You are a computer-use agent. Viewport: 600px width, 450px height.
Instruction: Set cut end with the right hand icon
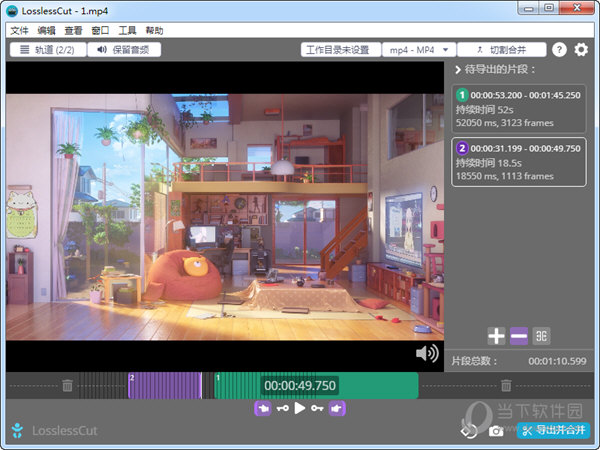pyautogui.click(x=337, y=409)
